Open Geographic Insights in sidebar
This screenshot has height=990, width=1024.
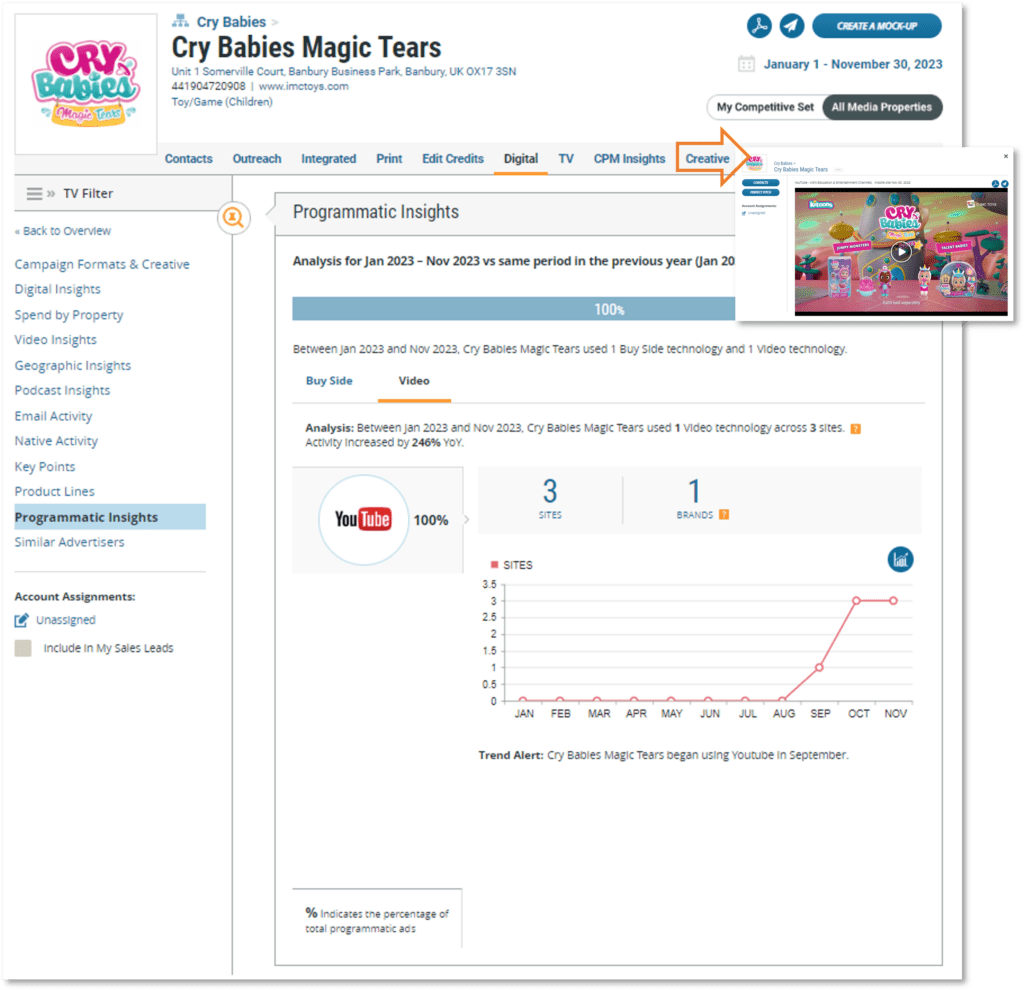[72, 366]
